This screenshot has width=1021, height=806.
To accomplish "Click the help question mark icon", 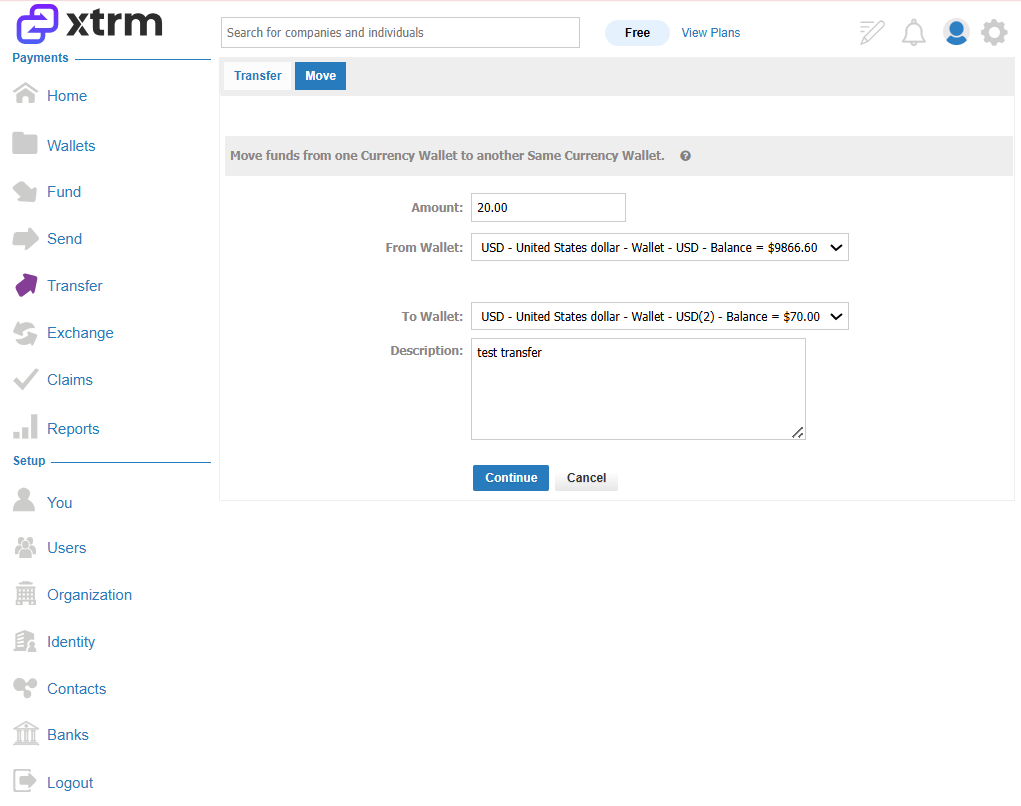I will pos(685,156).
